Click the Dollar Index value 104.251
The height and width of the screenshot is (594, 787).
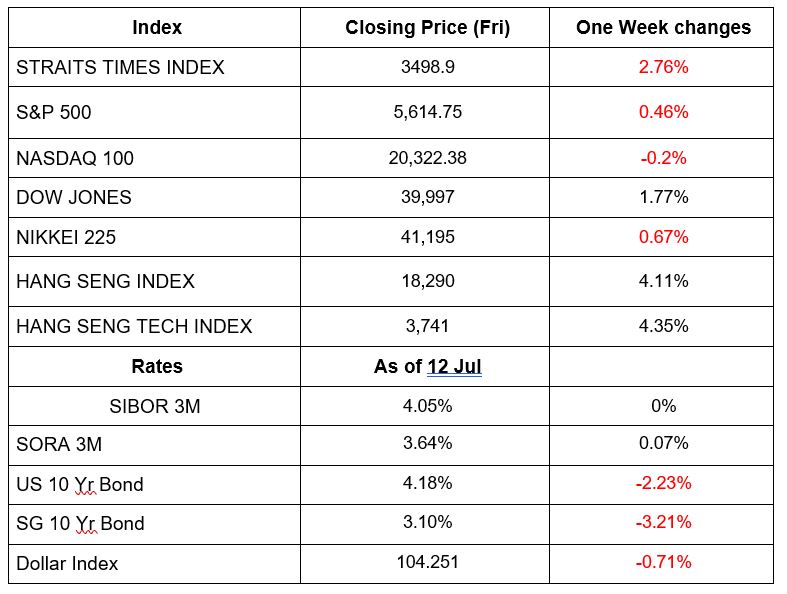click(x=427, y=563)
